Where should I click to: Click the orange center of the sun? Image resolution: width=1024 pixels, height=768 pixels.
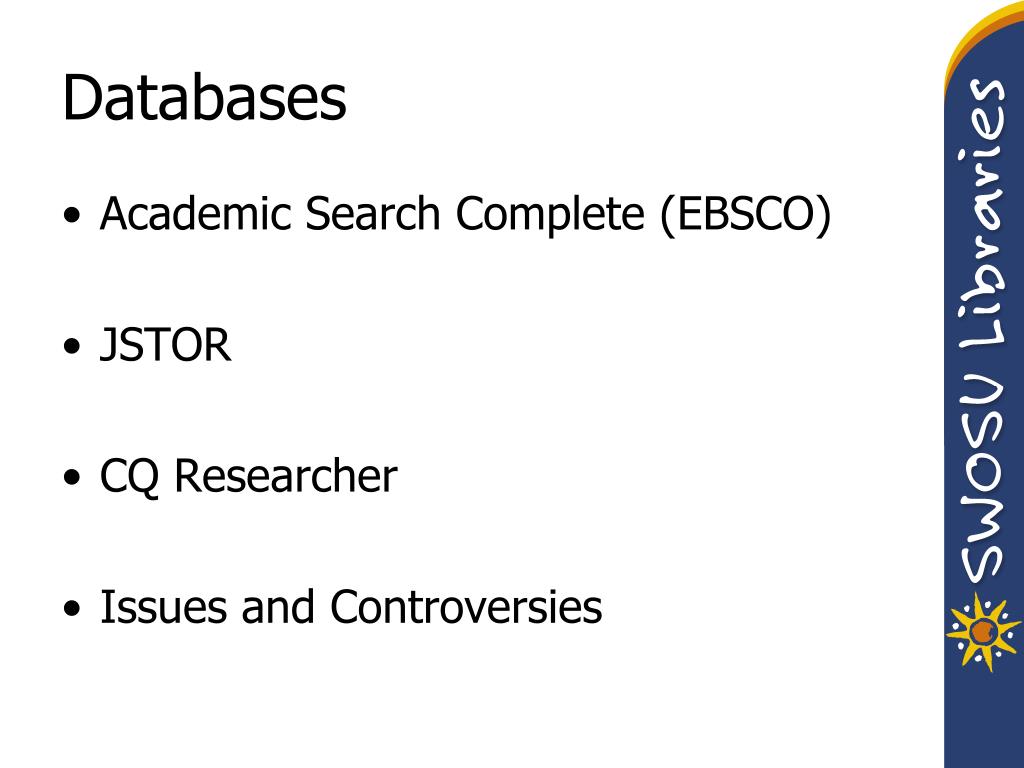click(982, 632)
